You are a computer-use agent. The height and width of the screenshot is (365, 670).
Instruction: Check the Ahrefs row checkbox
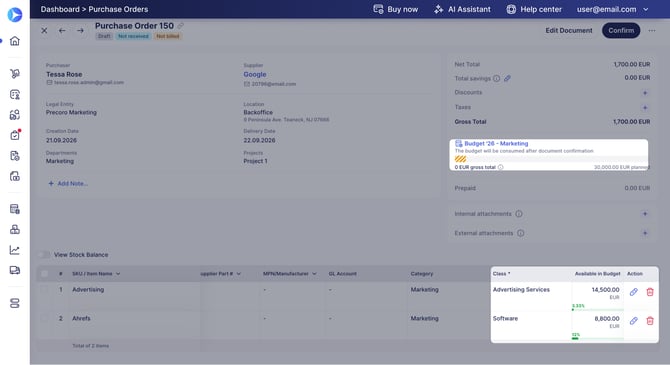pyautogui.click(x=44, y=318)
